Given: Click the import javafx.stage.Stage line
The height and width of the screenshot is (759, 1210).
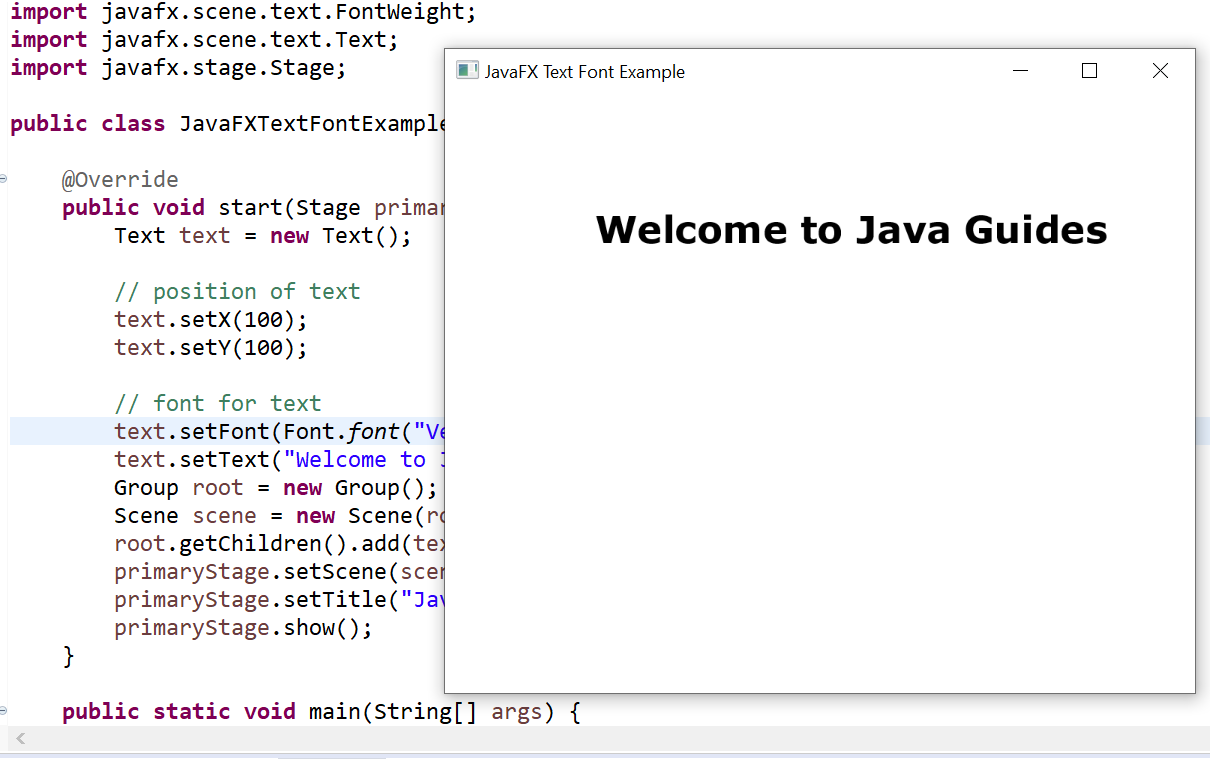Looking at the screenshot, I should pyautogui.click(x=177, y=67).
